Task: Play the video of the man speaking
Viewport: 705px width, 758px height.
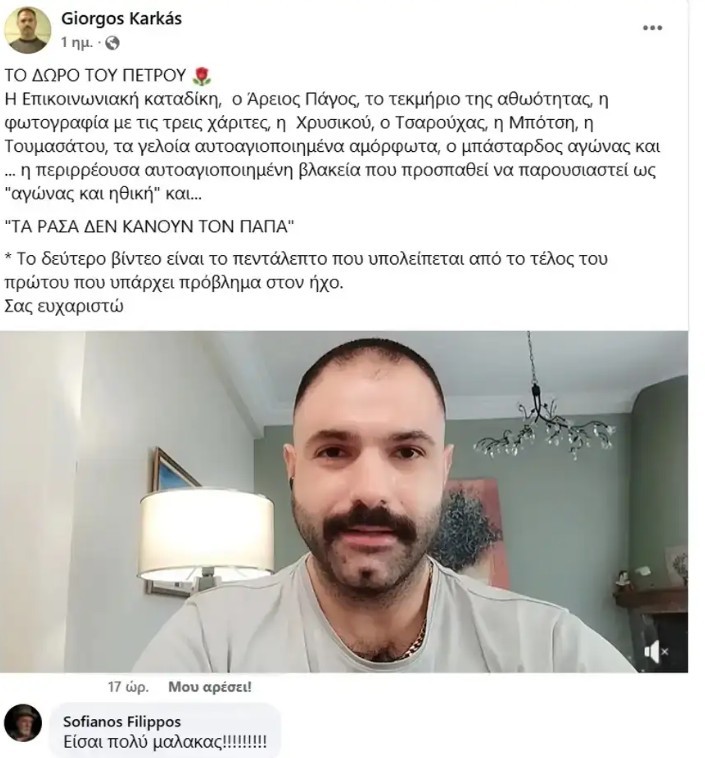Action: pyautogui.click(x=344, y=502)
